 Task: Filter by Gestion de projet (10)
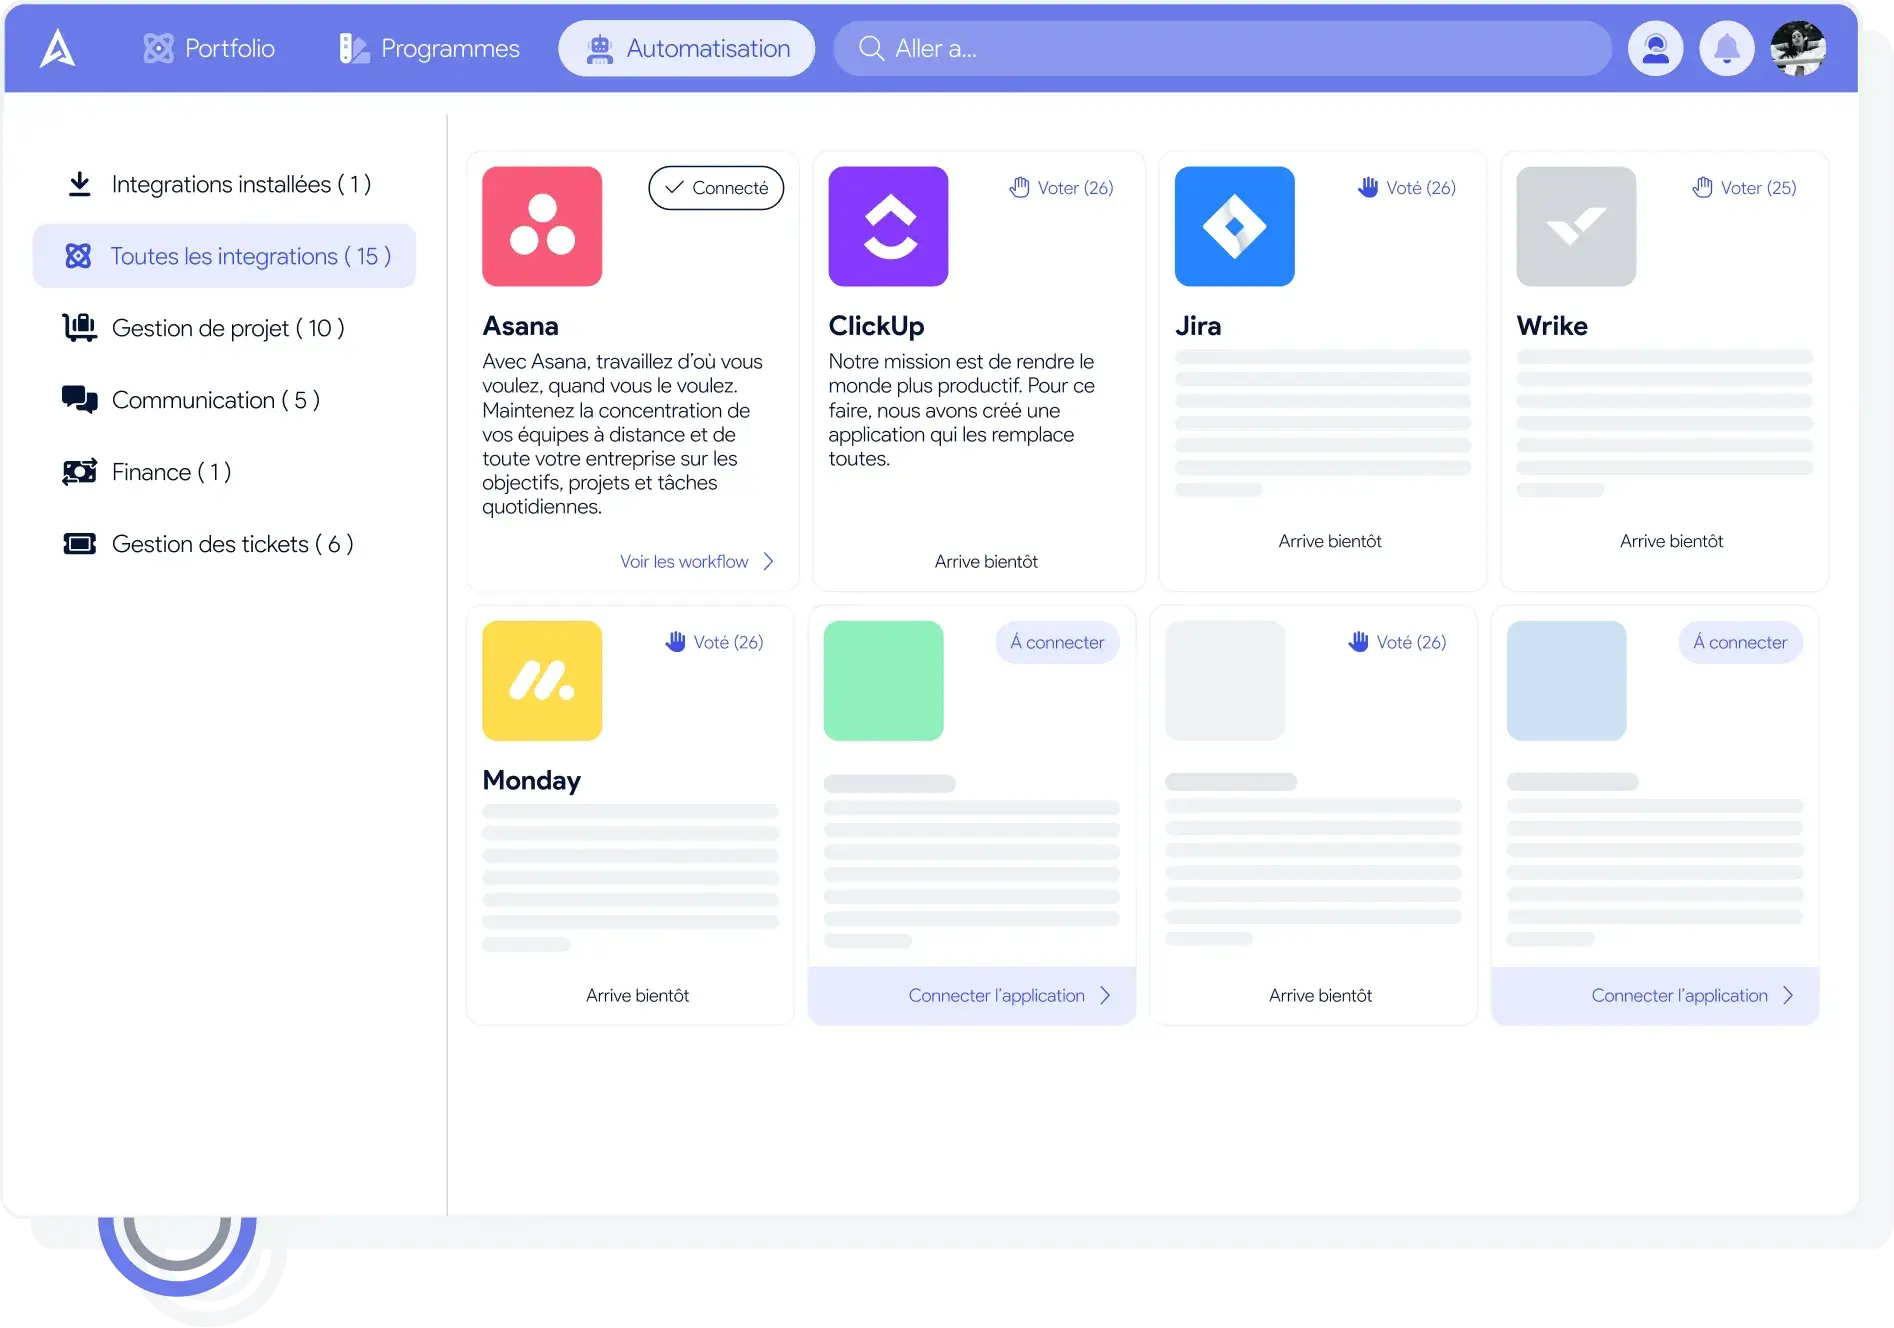tap(224, 328)
